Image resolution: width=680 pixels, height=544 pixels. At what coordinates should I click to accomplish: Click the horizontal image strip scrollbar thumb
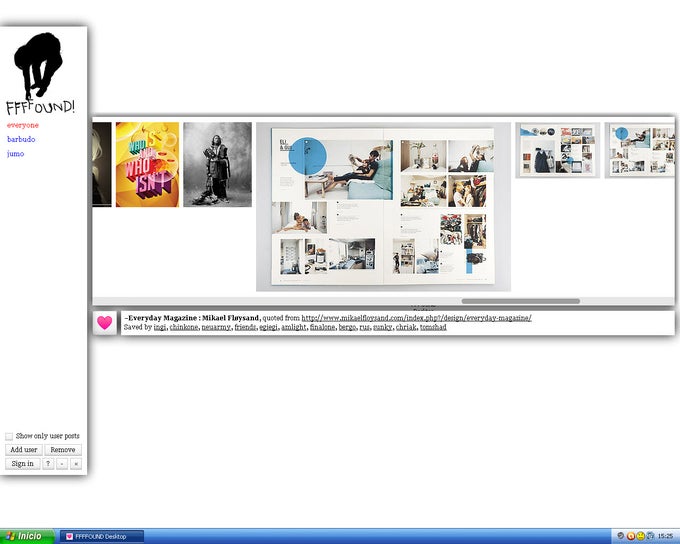(520, 301)
